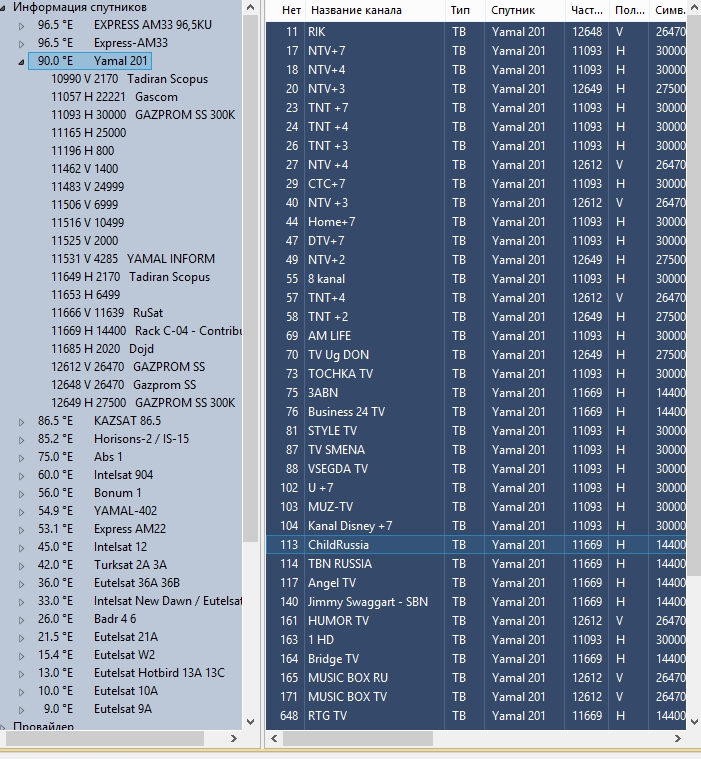Expand the Express-AM33 tree node

point(22,43)
